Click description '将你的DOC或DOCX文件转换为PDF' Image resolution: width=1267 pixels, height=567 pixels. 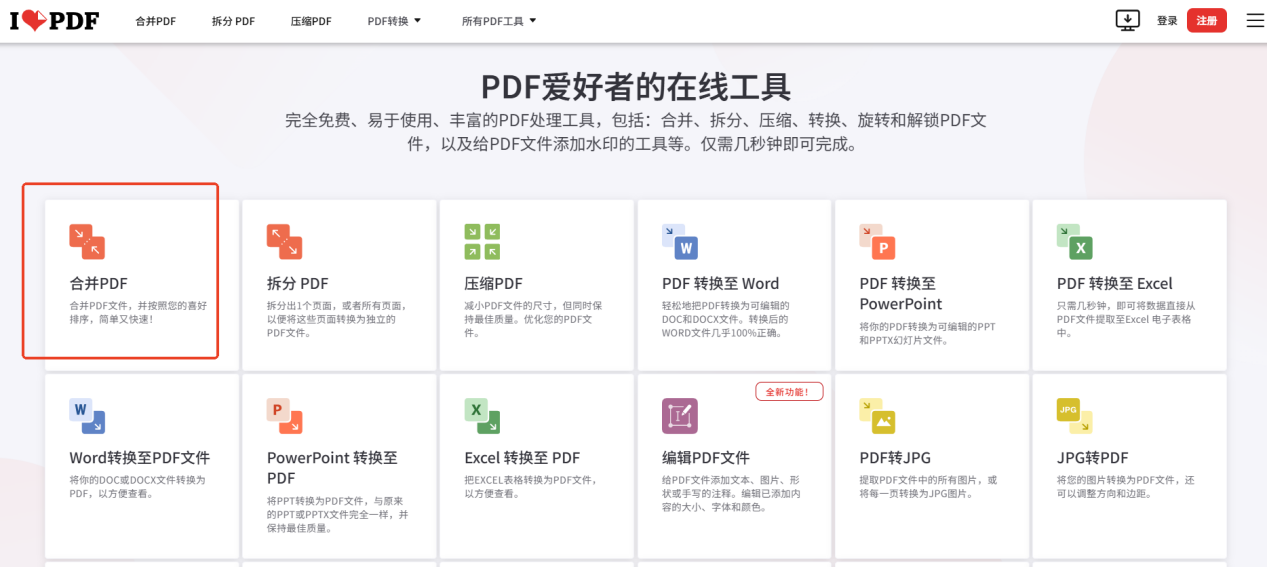click(x=137, y=486)
